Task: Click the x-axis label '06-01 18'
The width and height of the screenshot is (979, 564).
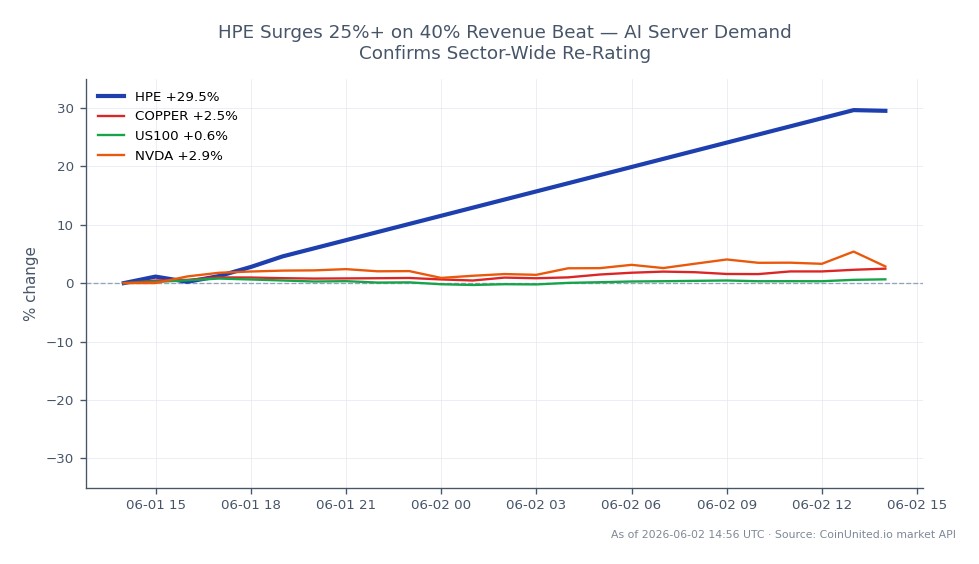Action: [x=251, y=505]
